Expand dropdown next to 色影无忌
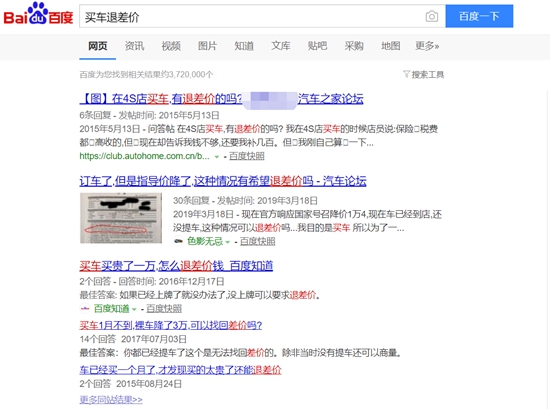 coord(228,242)
